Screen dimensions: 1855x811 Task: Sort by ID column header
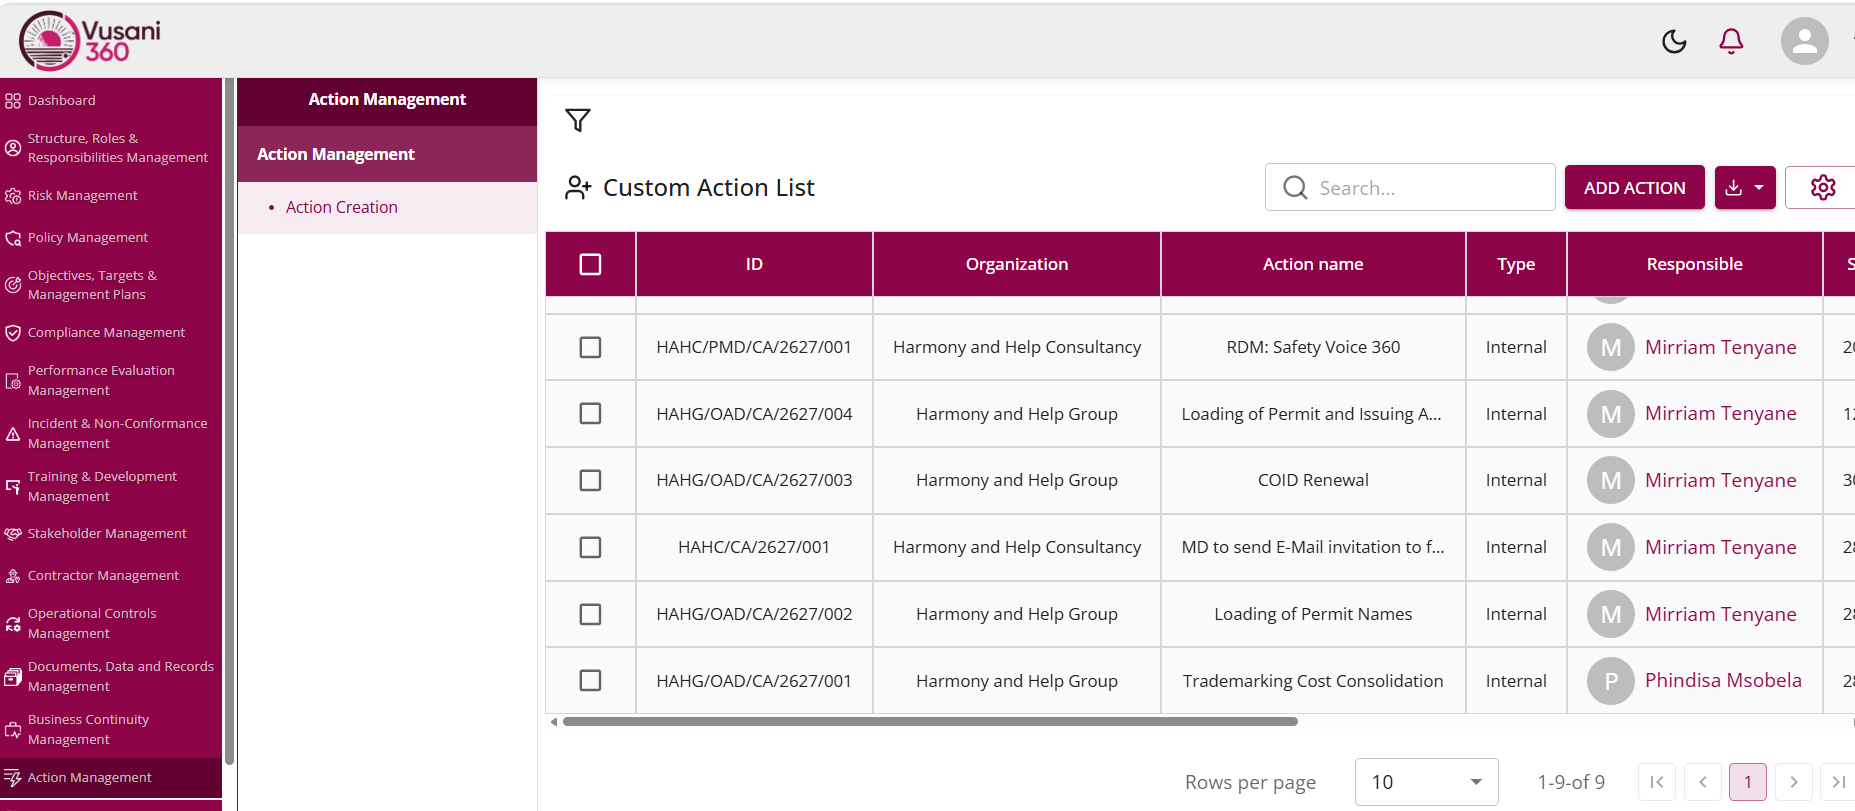click(754, 264)
